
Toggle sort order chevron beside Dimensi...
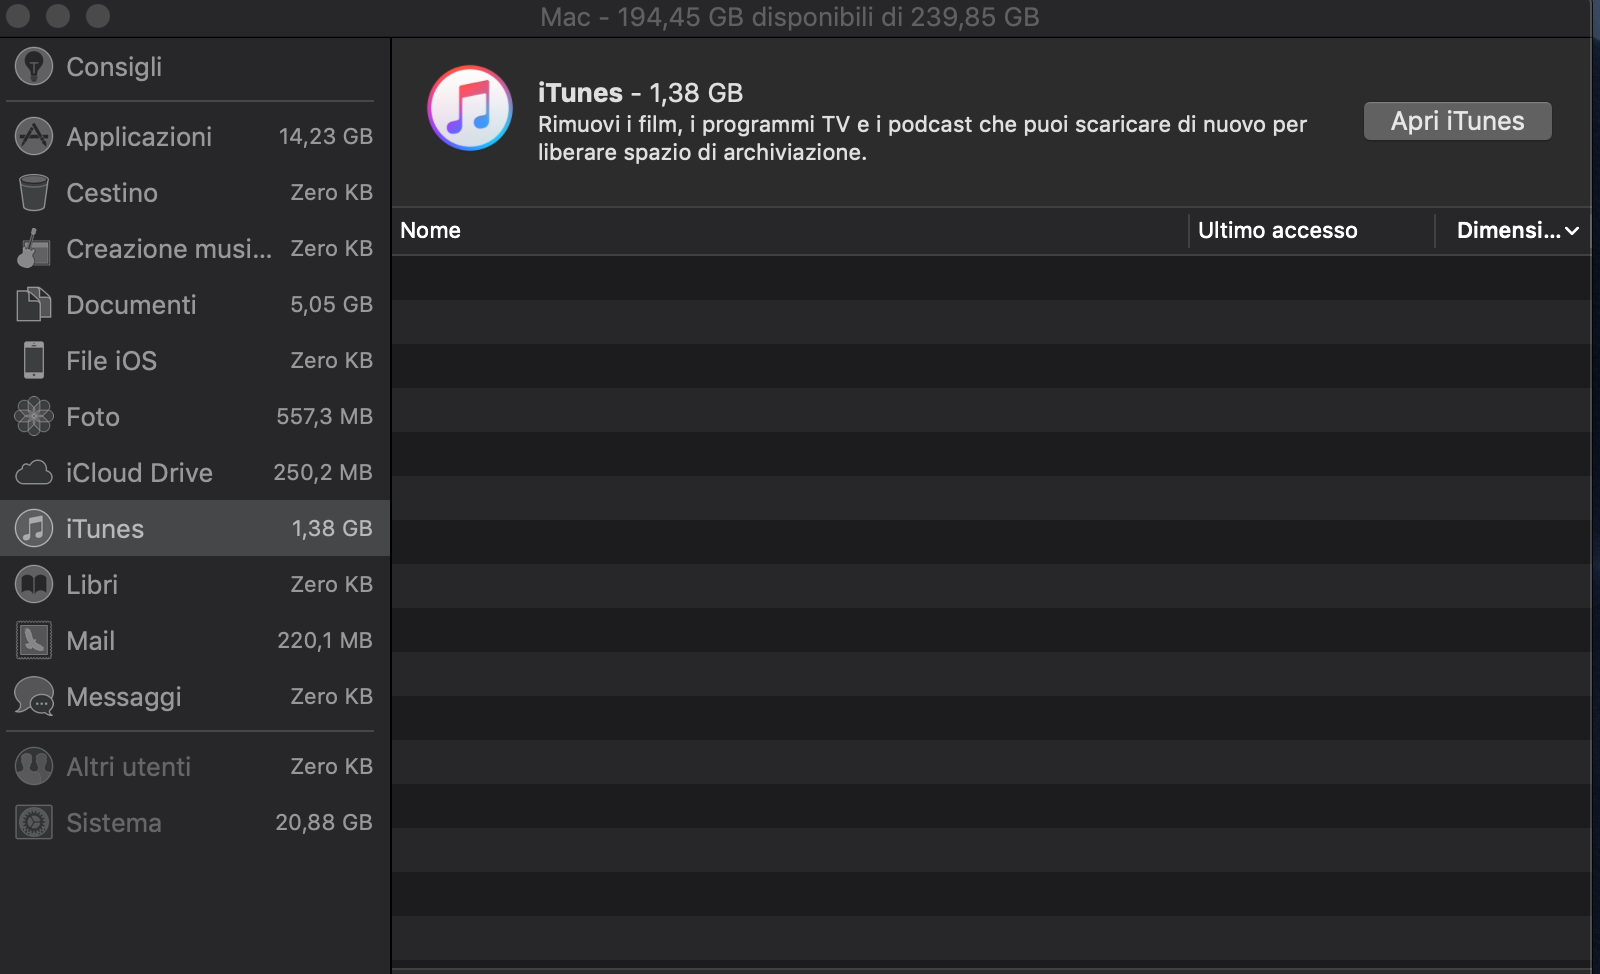coord(1572,231)
